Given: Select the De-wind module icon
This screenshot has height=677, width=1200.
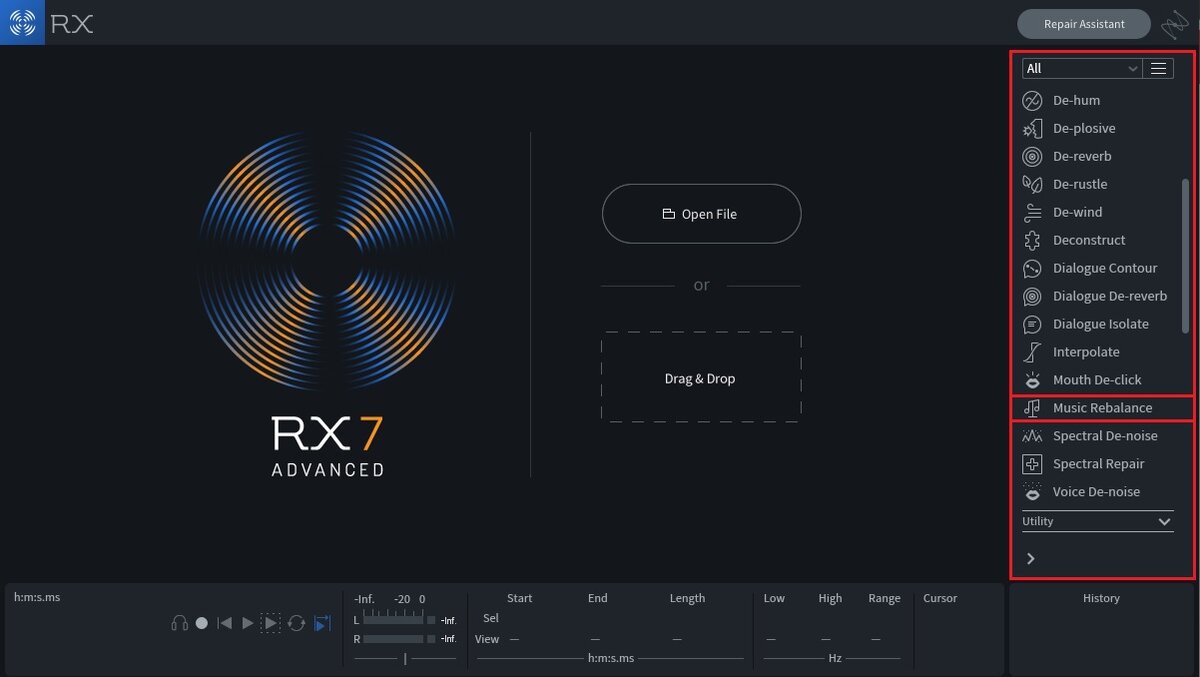Looking at the screenshot, I should 1032,212.
